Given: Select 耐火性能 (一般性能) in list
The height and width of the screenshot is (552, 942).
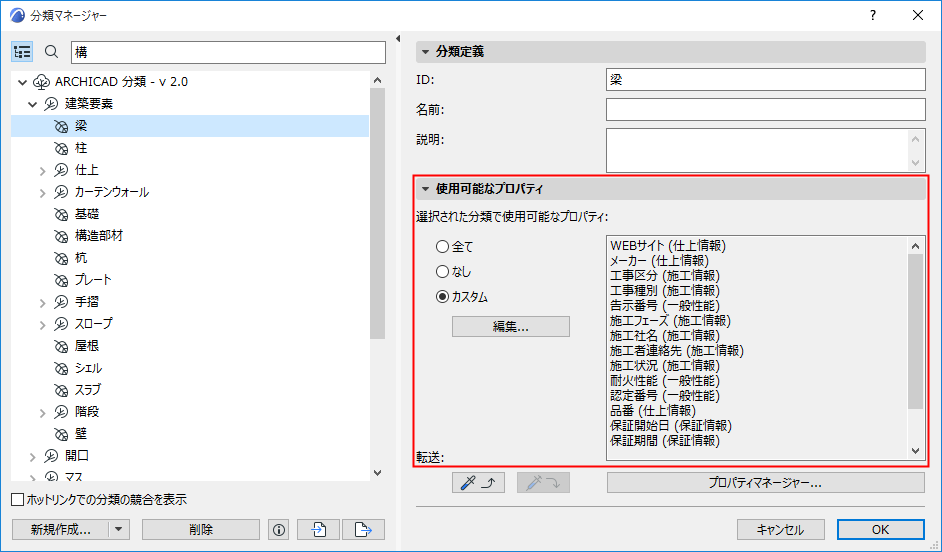Looking at the screenshot, I should coord(665,381).
